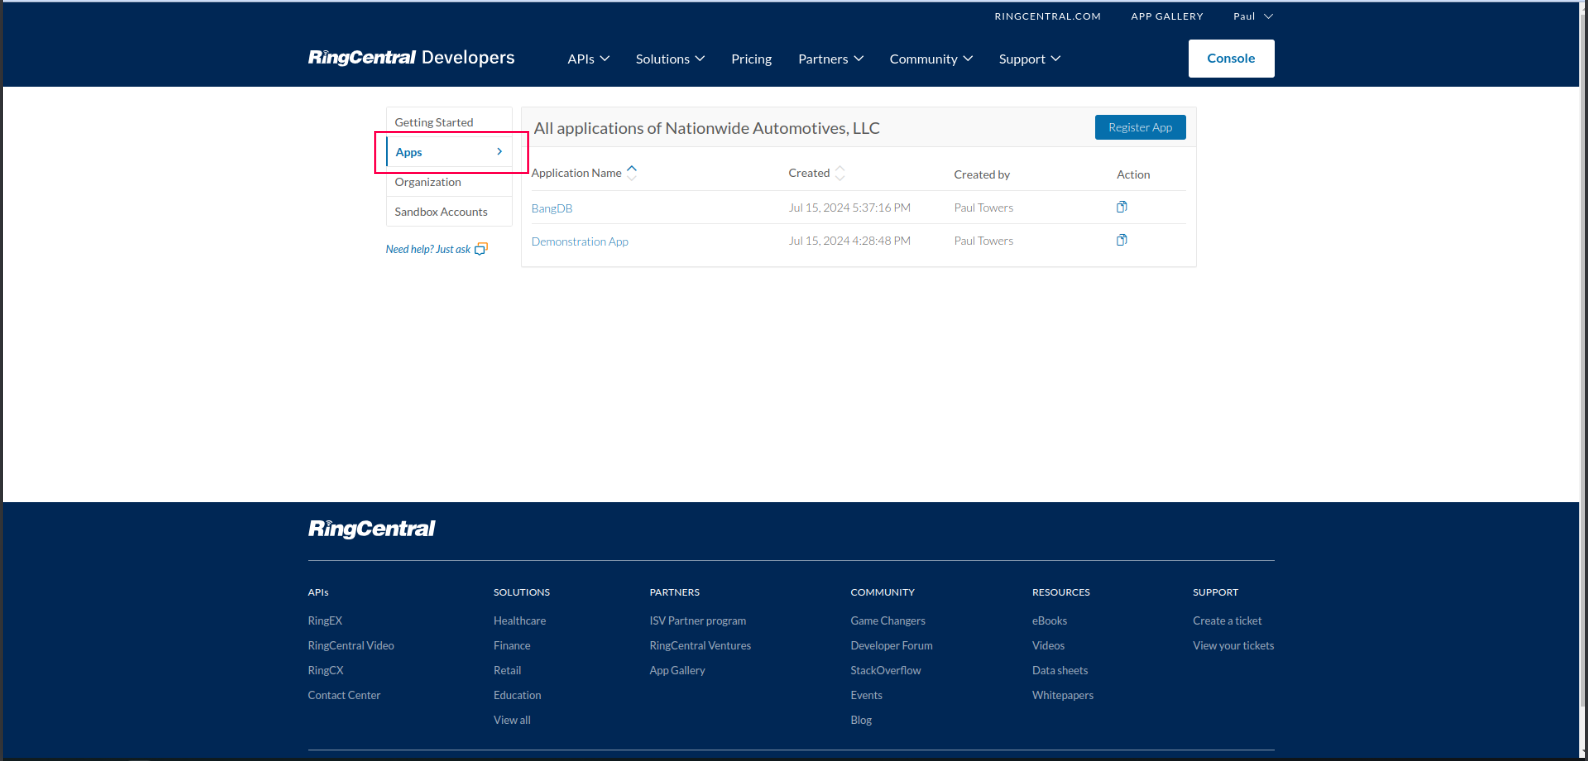Click the copy icon in BangDB row
This screenshot has height=761, width=1588.
(x=1122, y=207)
